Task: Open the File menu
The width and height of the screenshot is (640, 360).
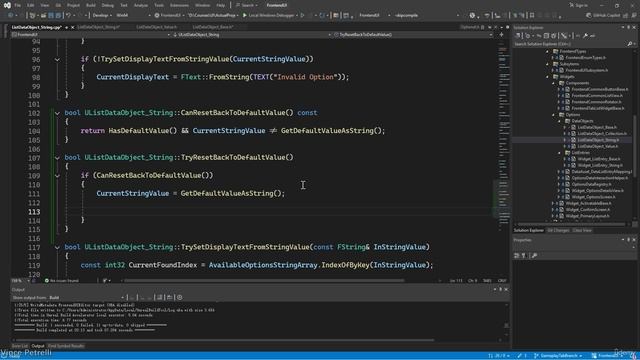Action: pos(18,5)
